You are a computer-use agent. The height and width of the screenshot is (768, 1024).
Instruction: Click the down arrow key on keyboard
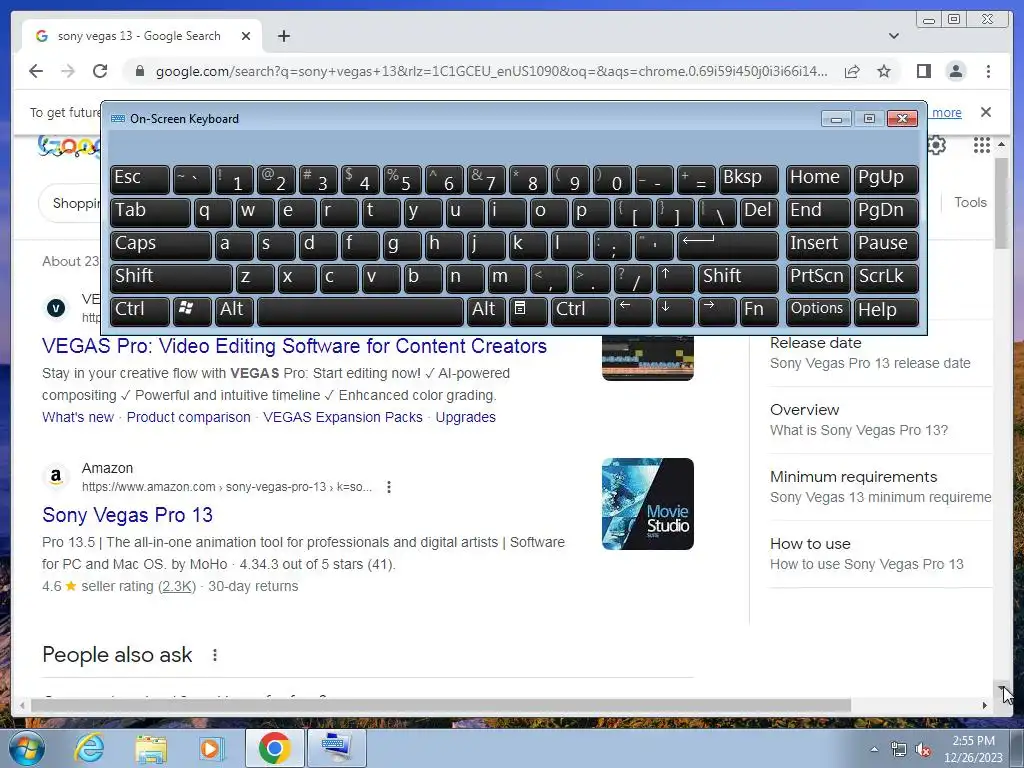pos(675,310)
